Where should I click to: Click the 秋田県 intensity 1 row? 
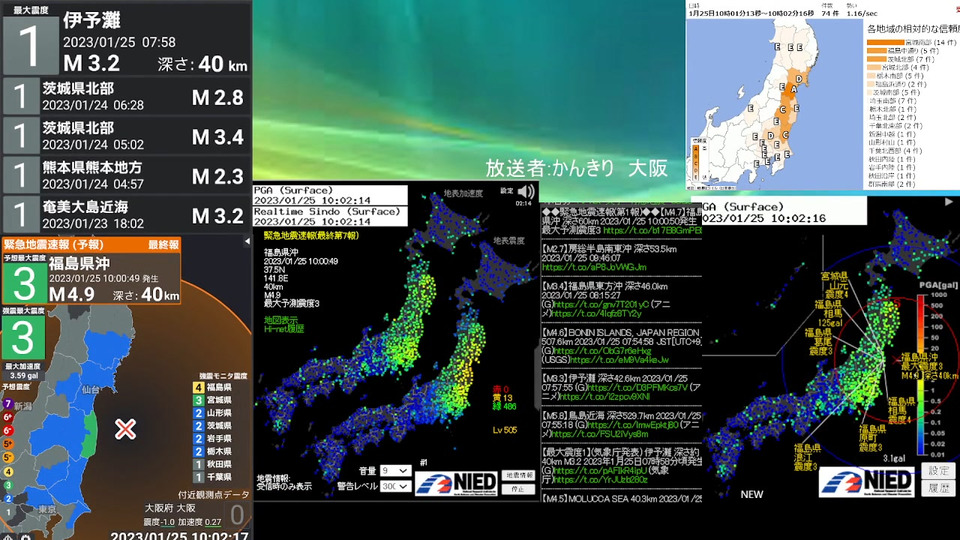pos(213,464)
